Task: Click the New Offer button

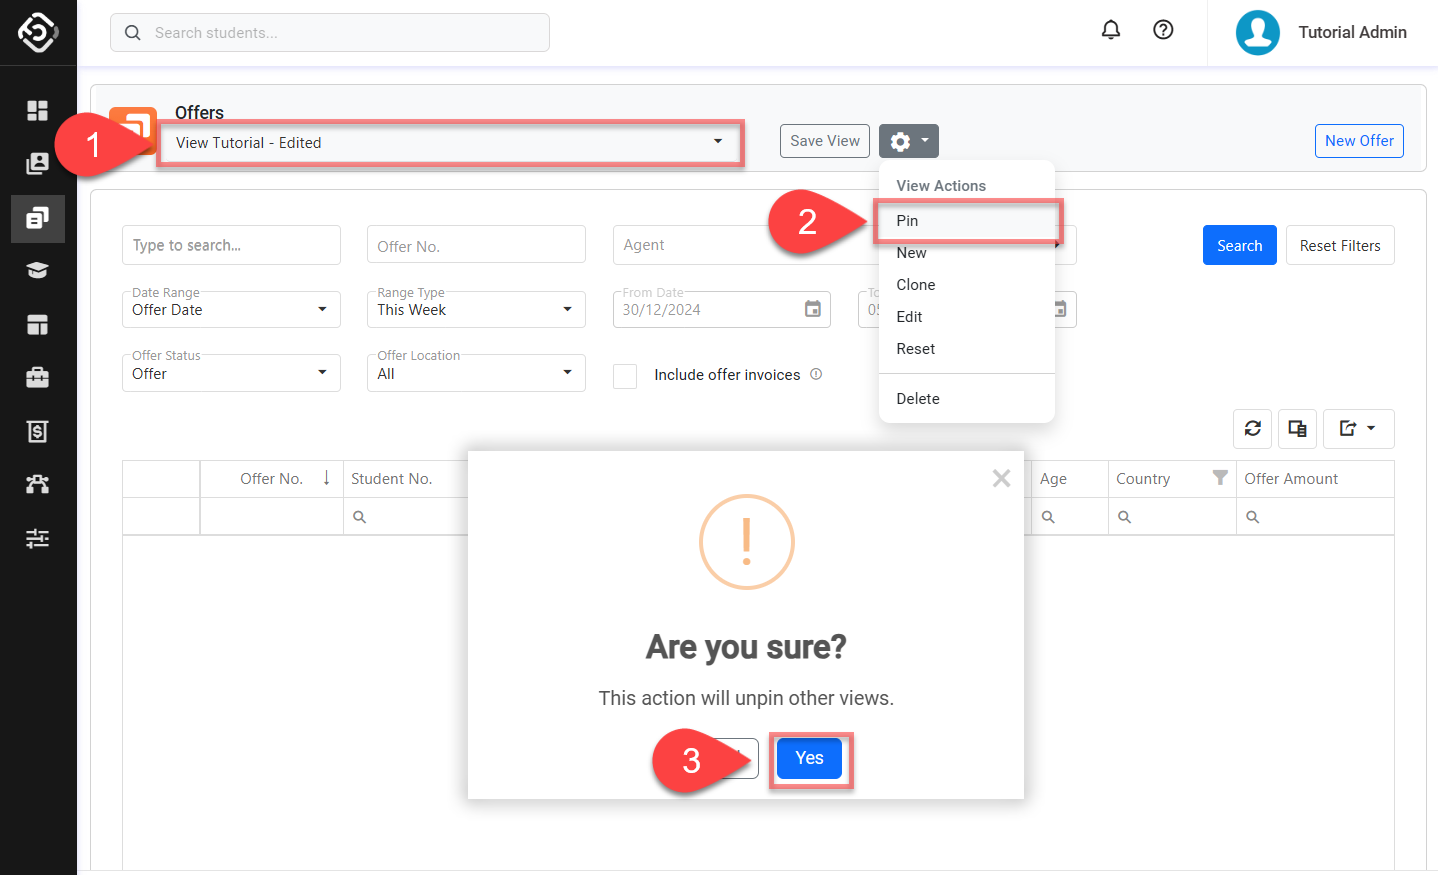Action: pyautogui.click(x=1358, y=141)
